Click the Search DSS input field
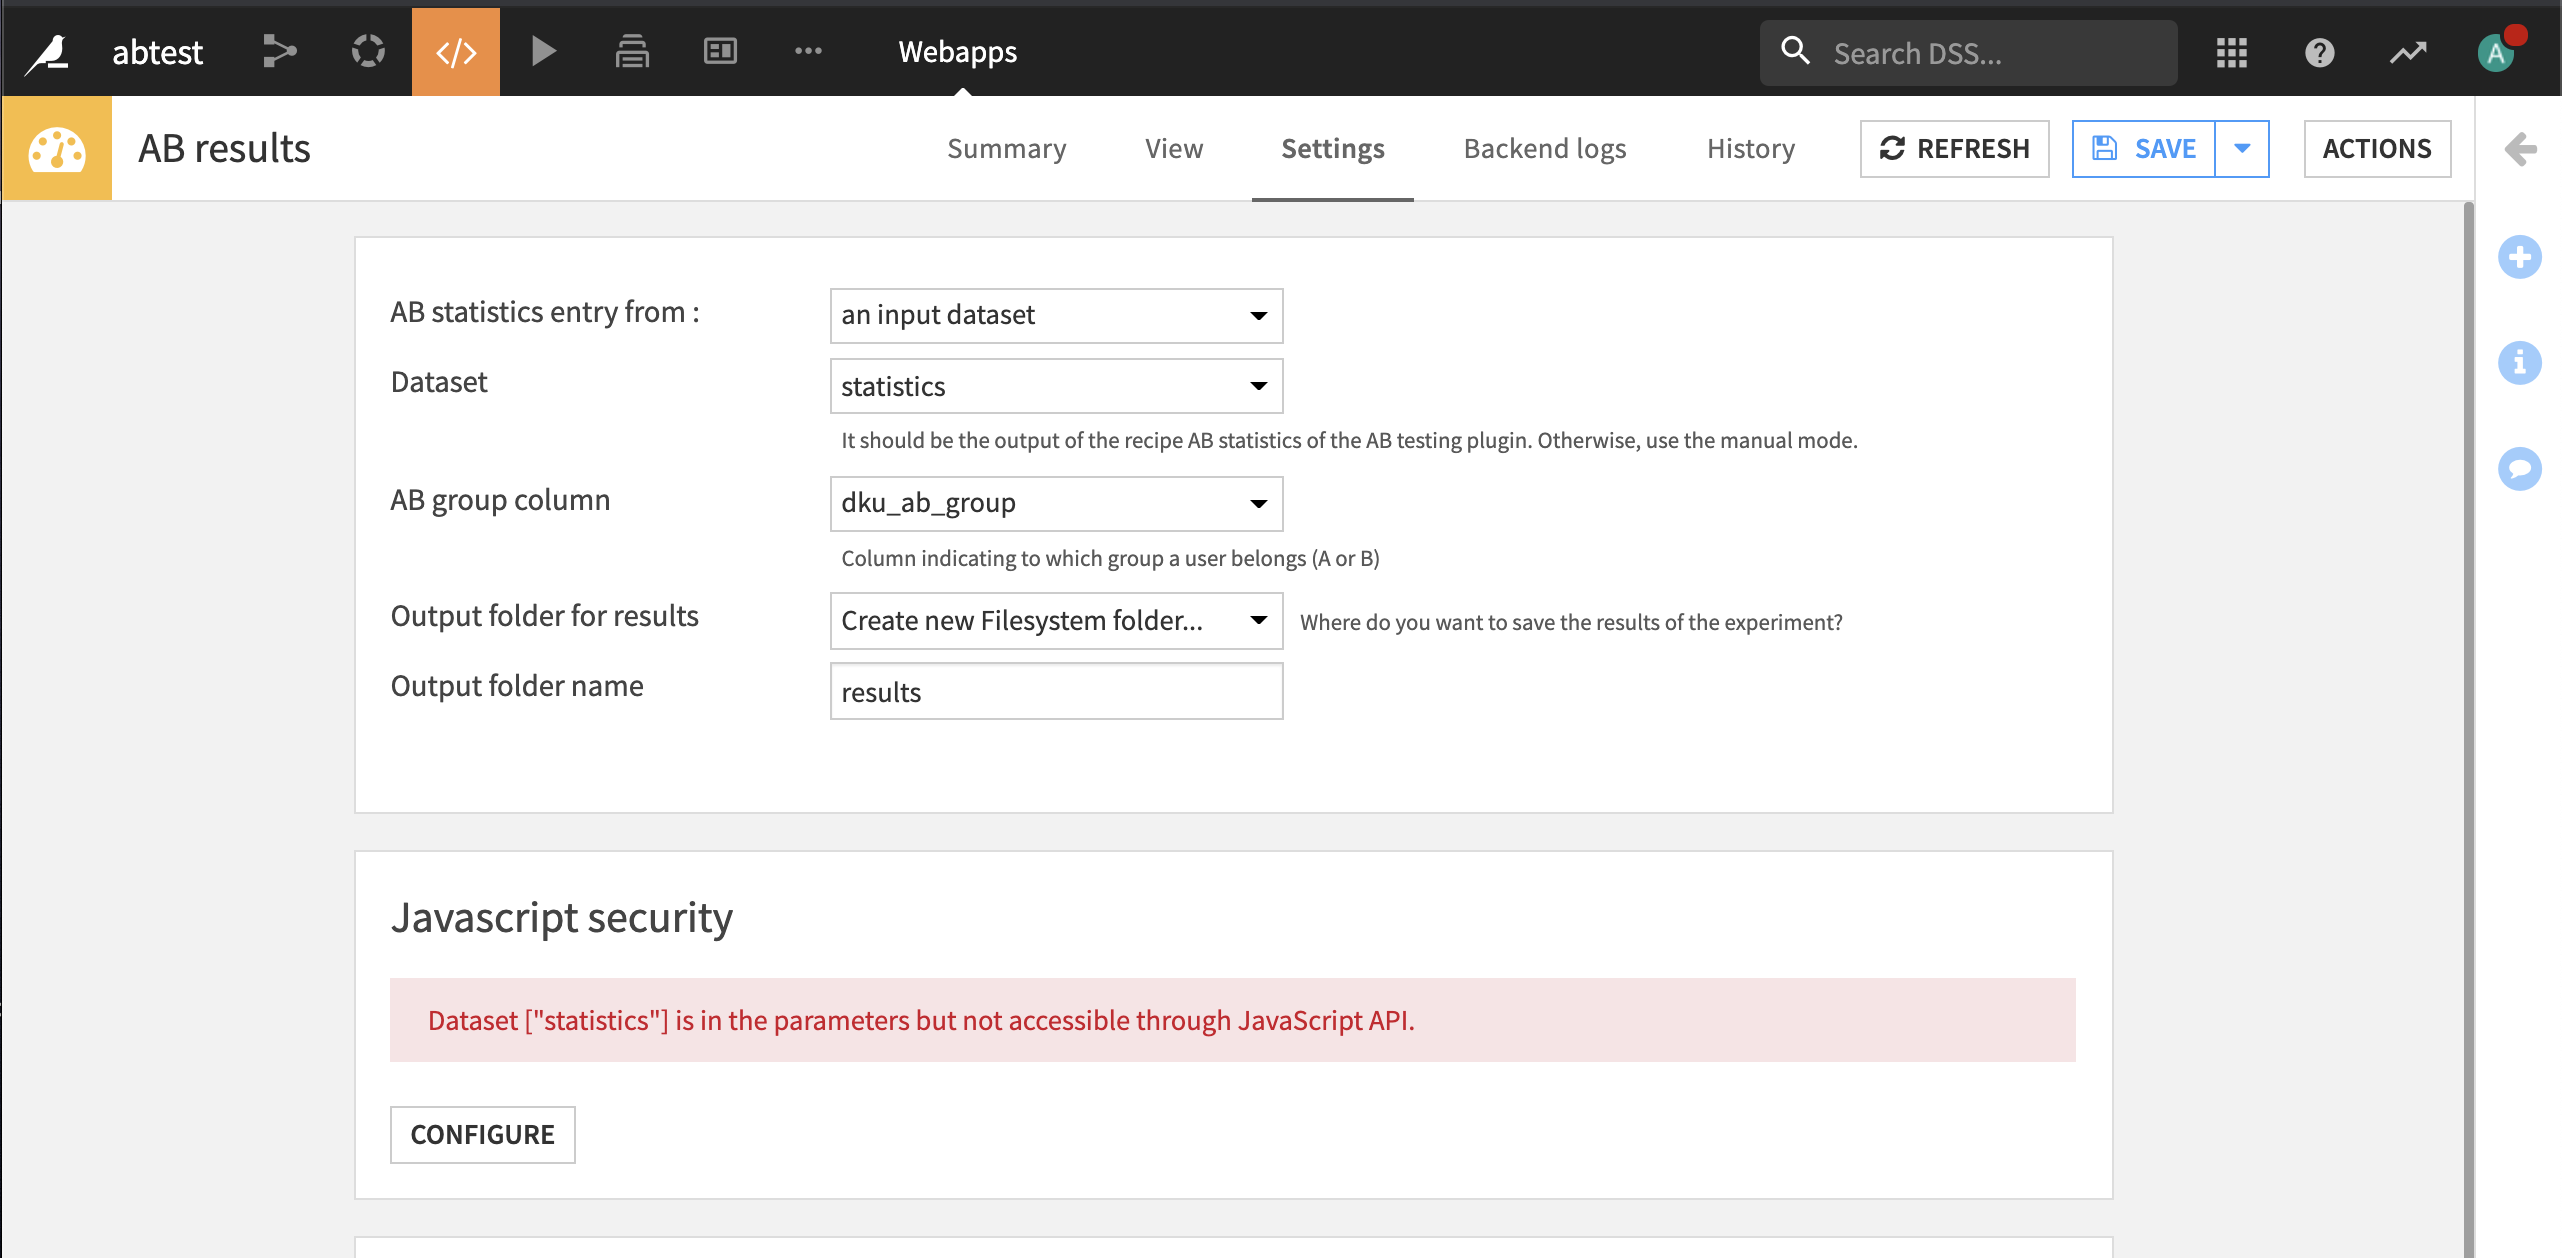Image resolution: width=2562 pixels, height=1258 pixels. pos(1968,53)
